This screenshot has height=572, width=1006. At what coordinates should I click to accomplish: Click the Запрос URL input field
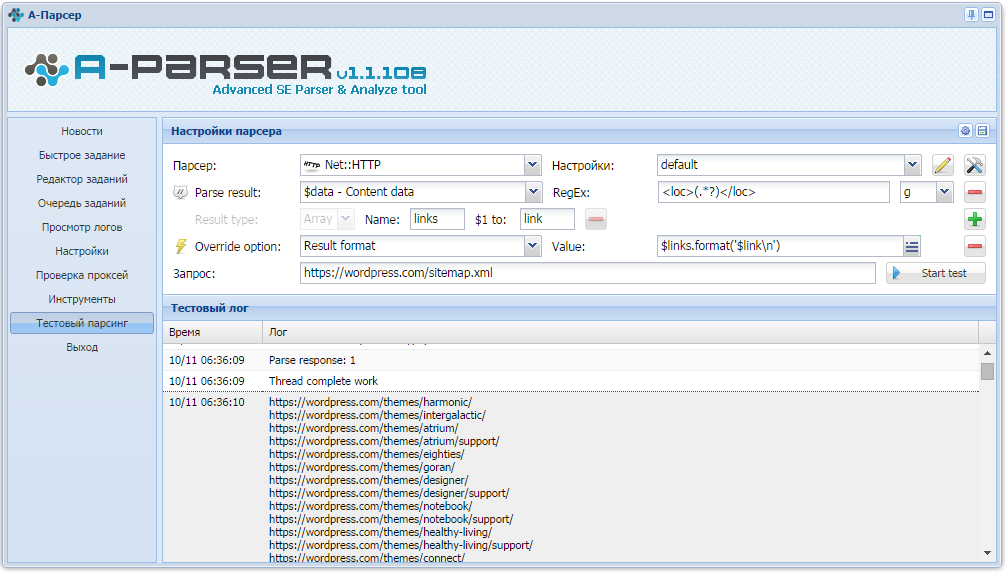pyautogui.click(x=588, y=273)
